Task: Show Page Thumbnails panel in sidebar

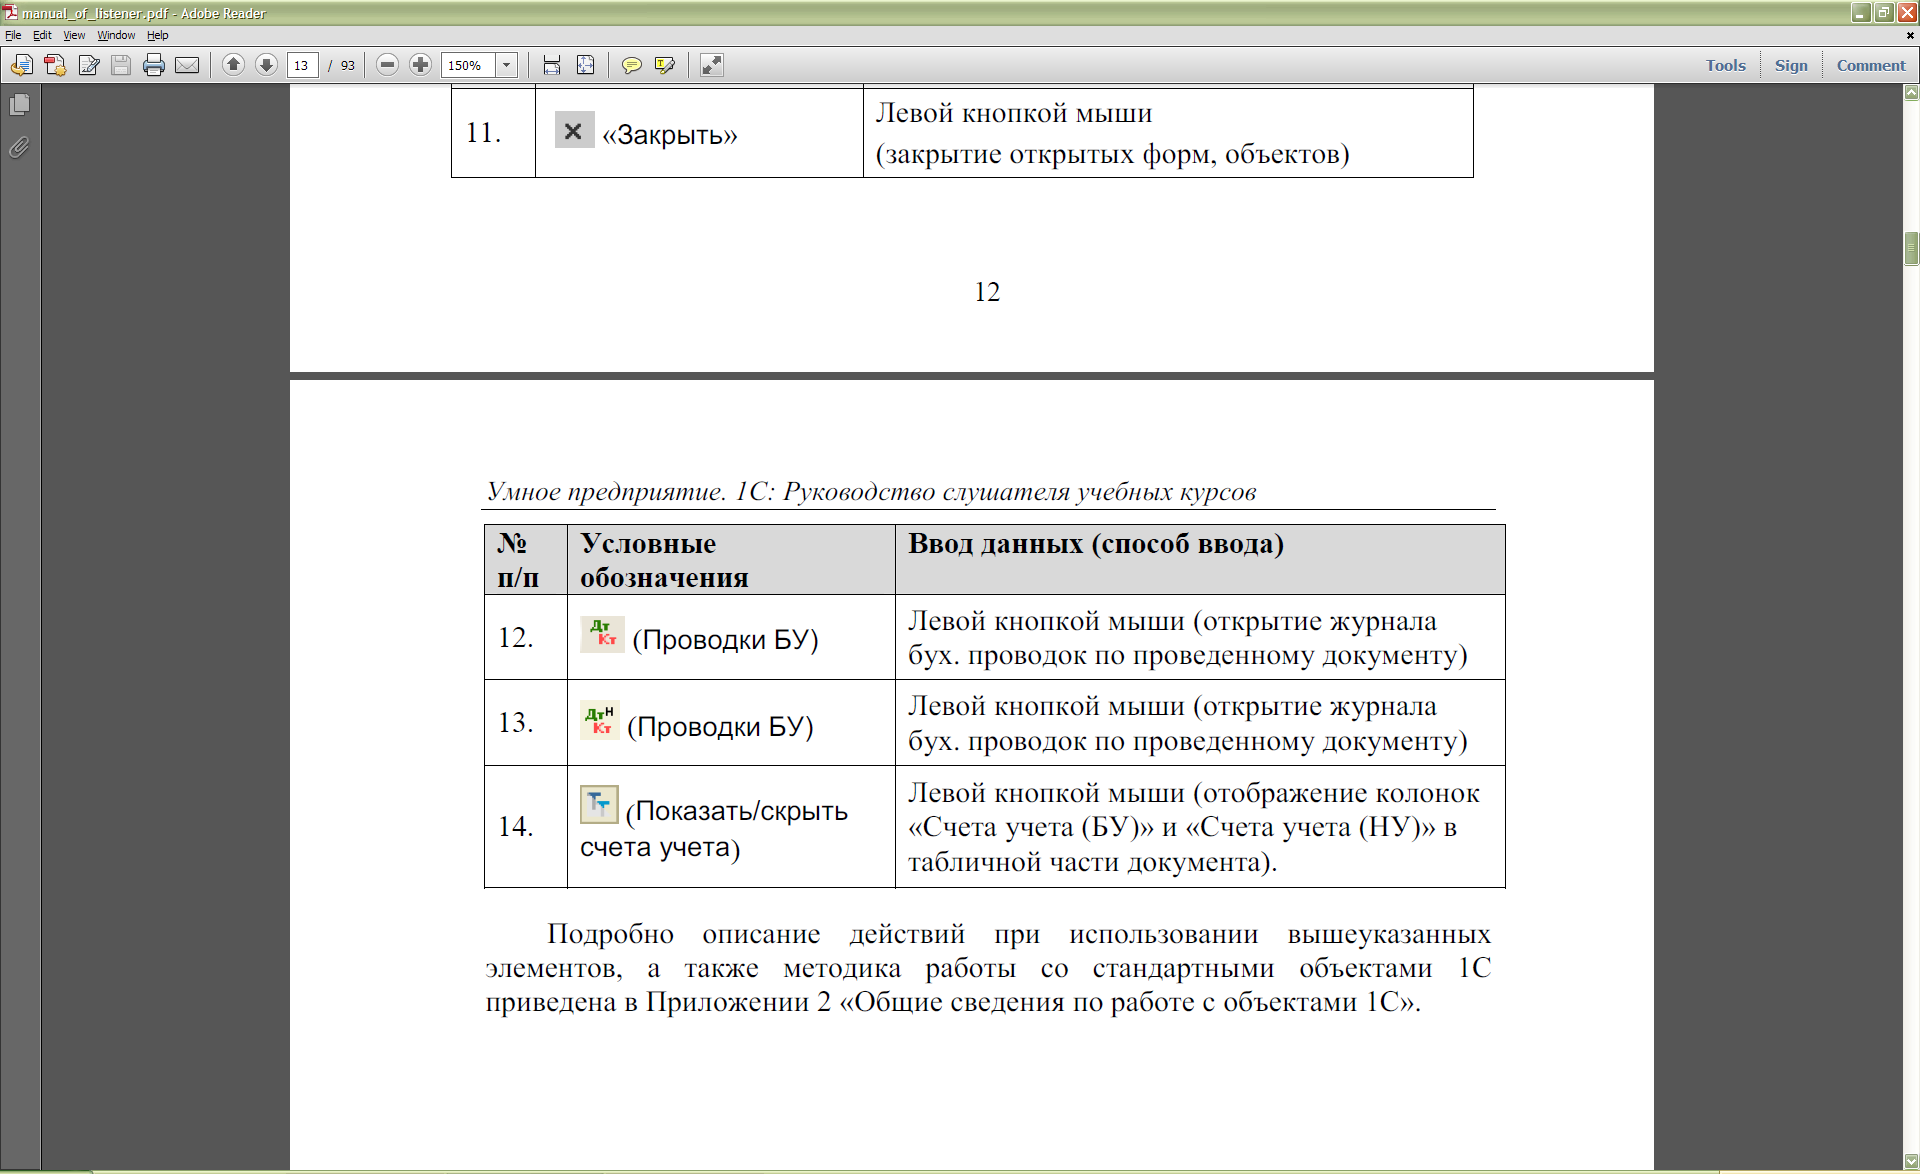Action: 19,104
